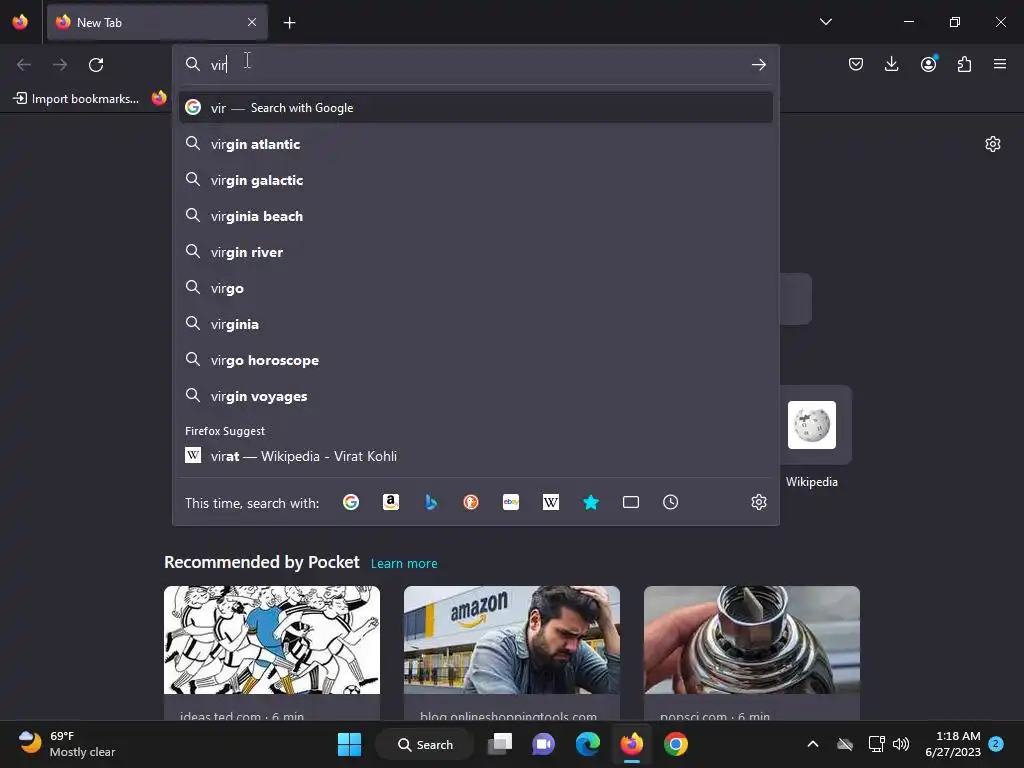The image size is (1024, 768).
Task: Open Firefox View icon at top left
Action: click(x=20, y=22)
